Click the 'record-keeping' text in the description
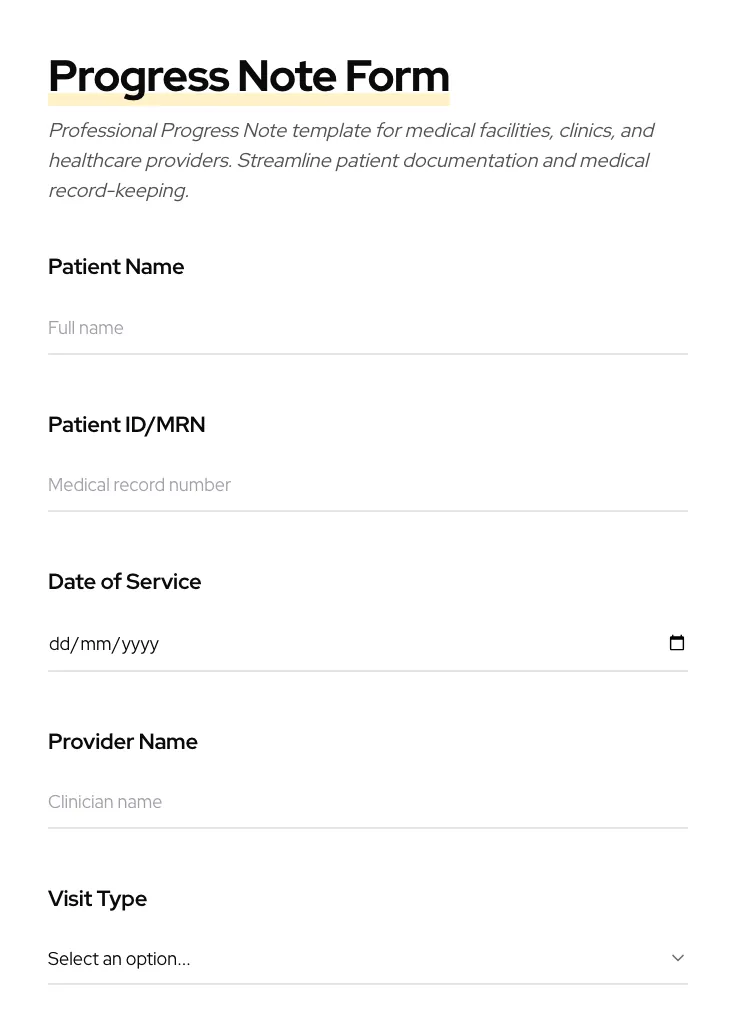Viewport: 736px width, 1024px height. (117, 191)
